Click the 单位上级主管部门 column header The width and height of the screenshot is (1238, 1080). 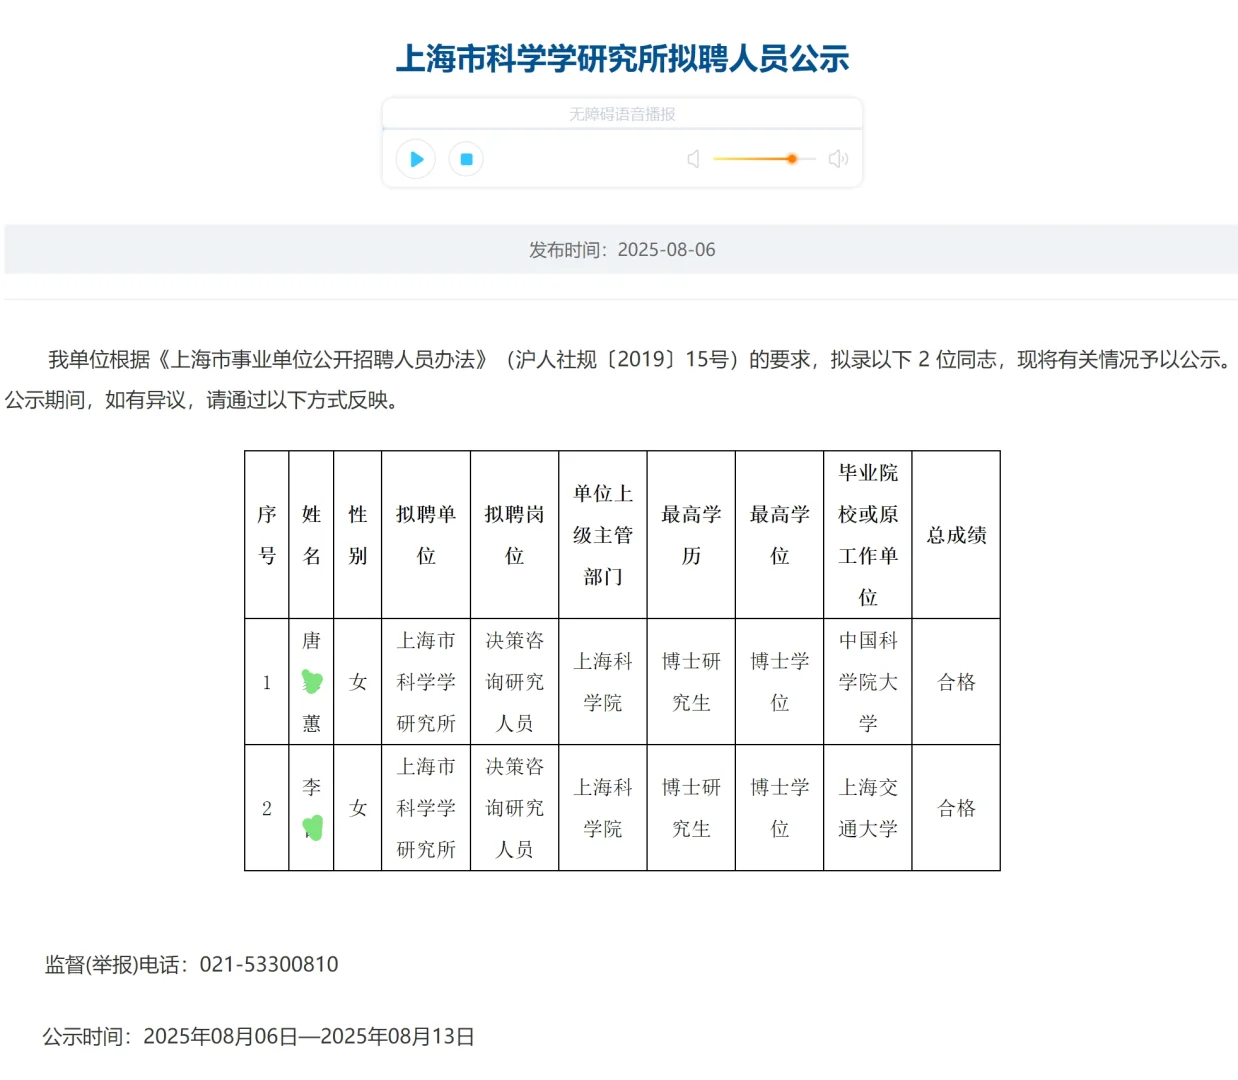tap(603, 535)
